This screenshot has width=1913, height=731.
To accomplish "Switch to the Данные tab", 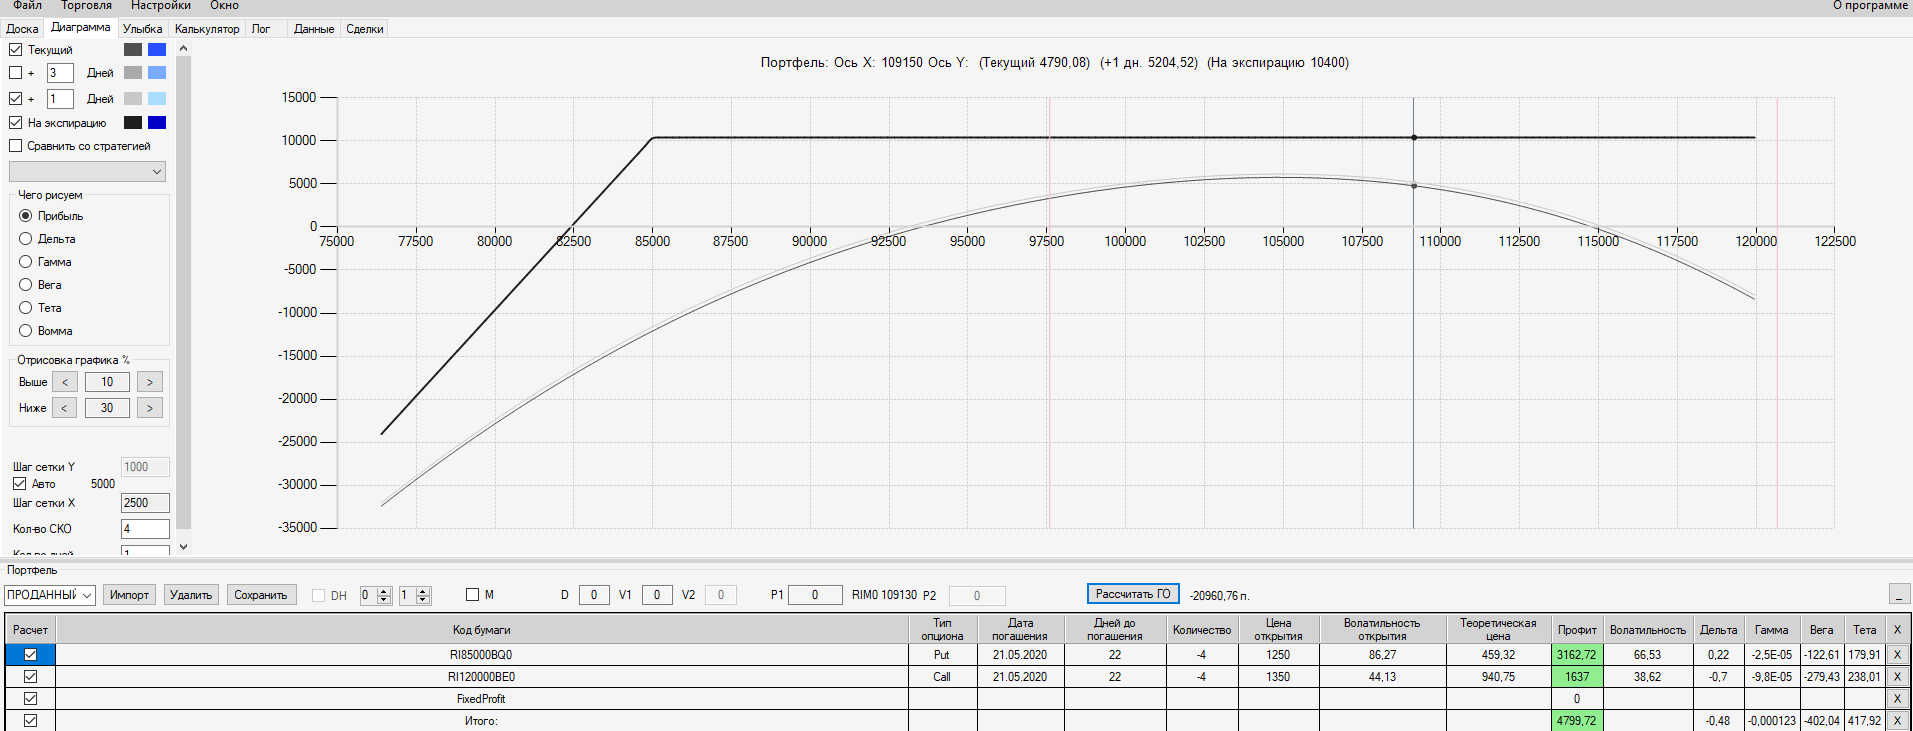I will (314, 29).
